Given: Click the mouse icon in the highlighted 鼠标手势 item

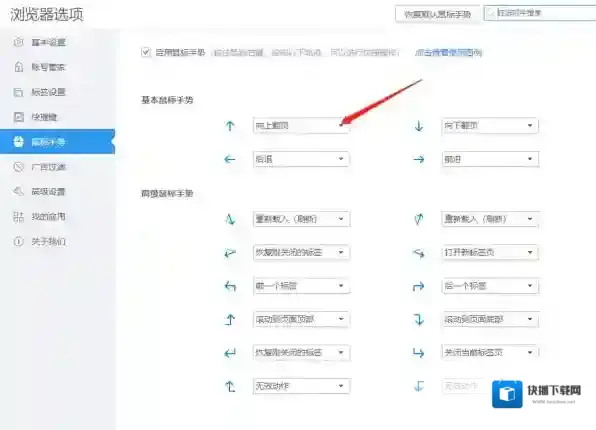Looking at the screenshot, I should [x=19, y=142].
